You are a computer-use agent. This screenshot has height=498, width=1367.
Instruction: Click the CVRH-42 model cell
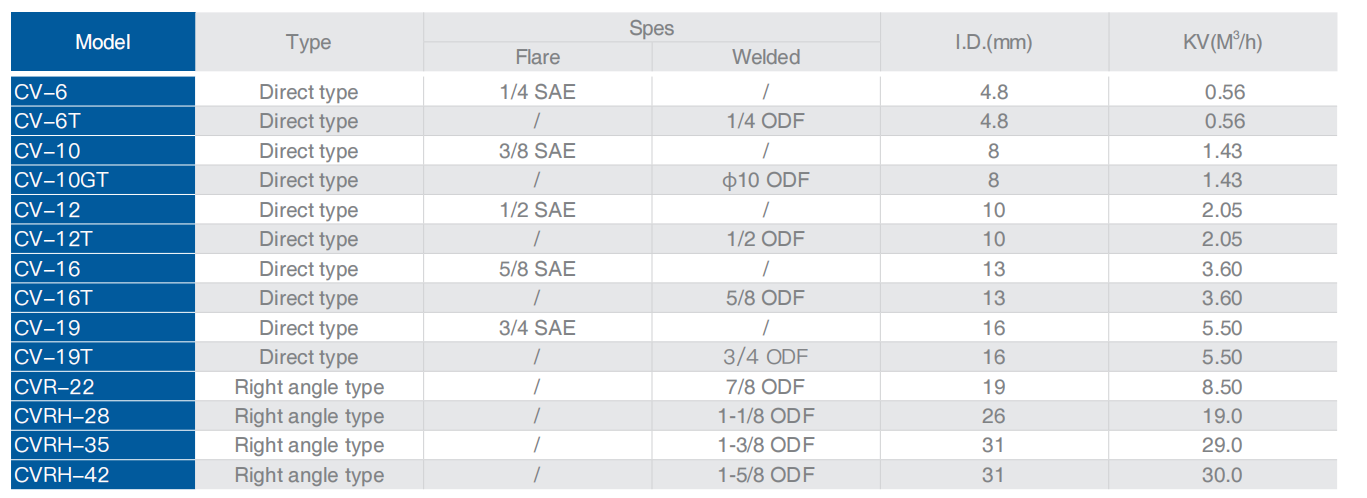(103, 475)
